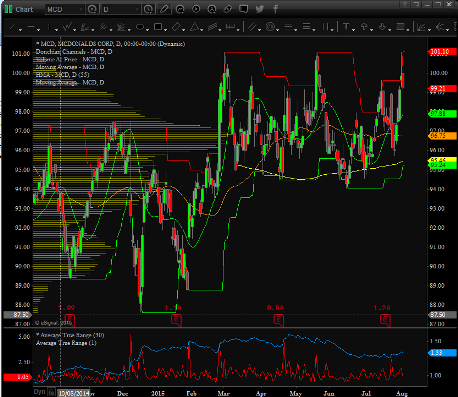This screenshot has width=458, height=397.
Task: Click the MCD, MCDONALDS CORP title label
Action: pos(110,44)
